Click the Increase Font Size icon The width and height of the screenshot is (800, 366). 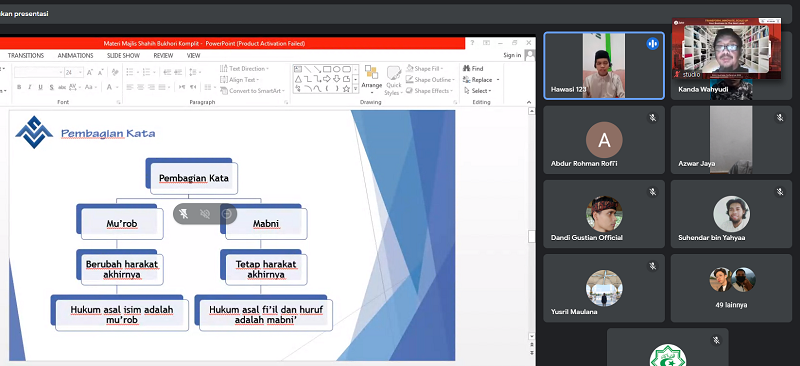tap(90, 72)
